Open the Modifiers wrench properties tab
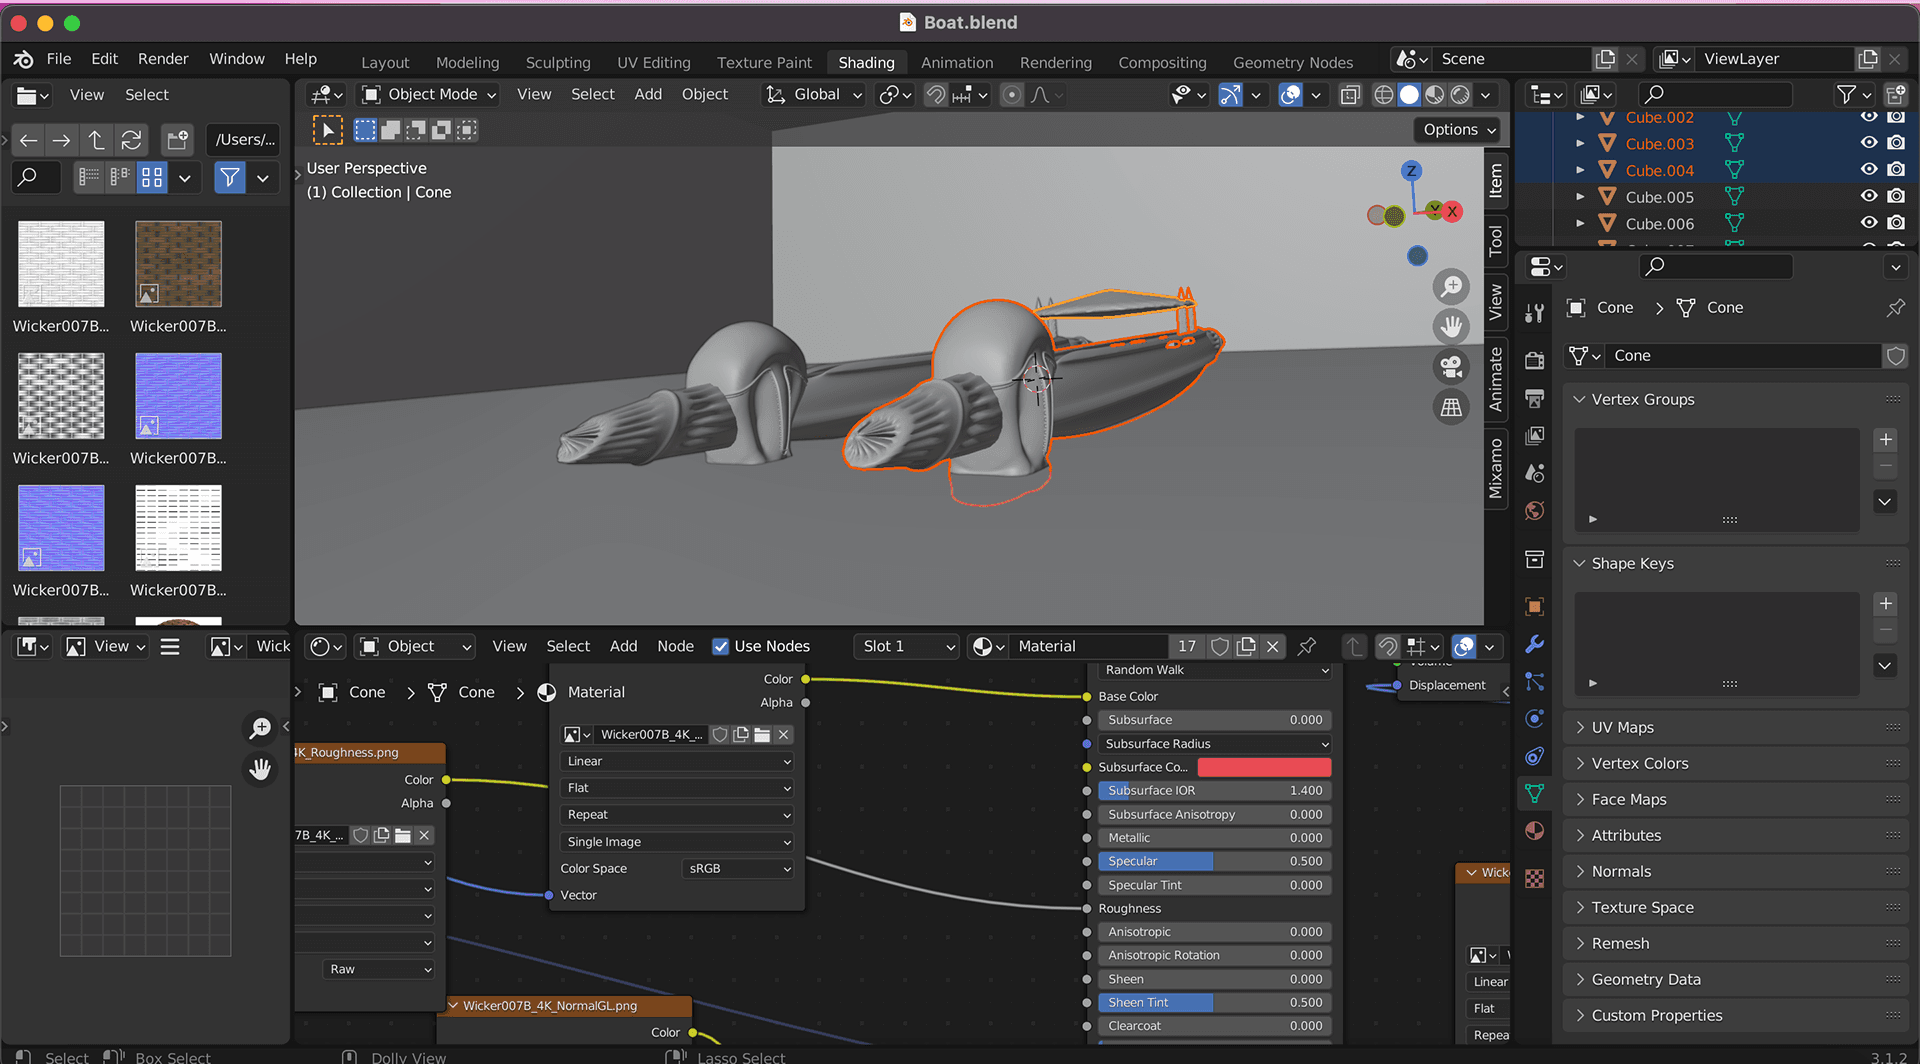 coord(1535,644)
